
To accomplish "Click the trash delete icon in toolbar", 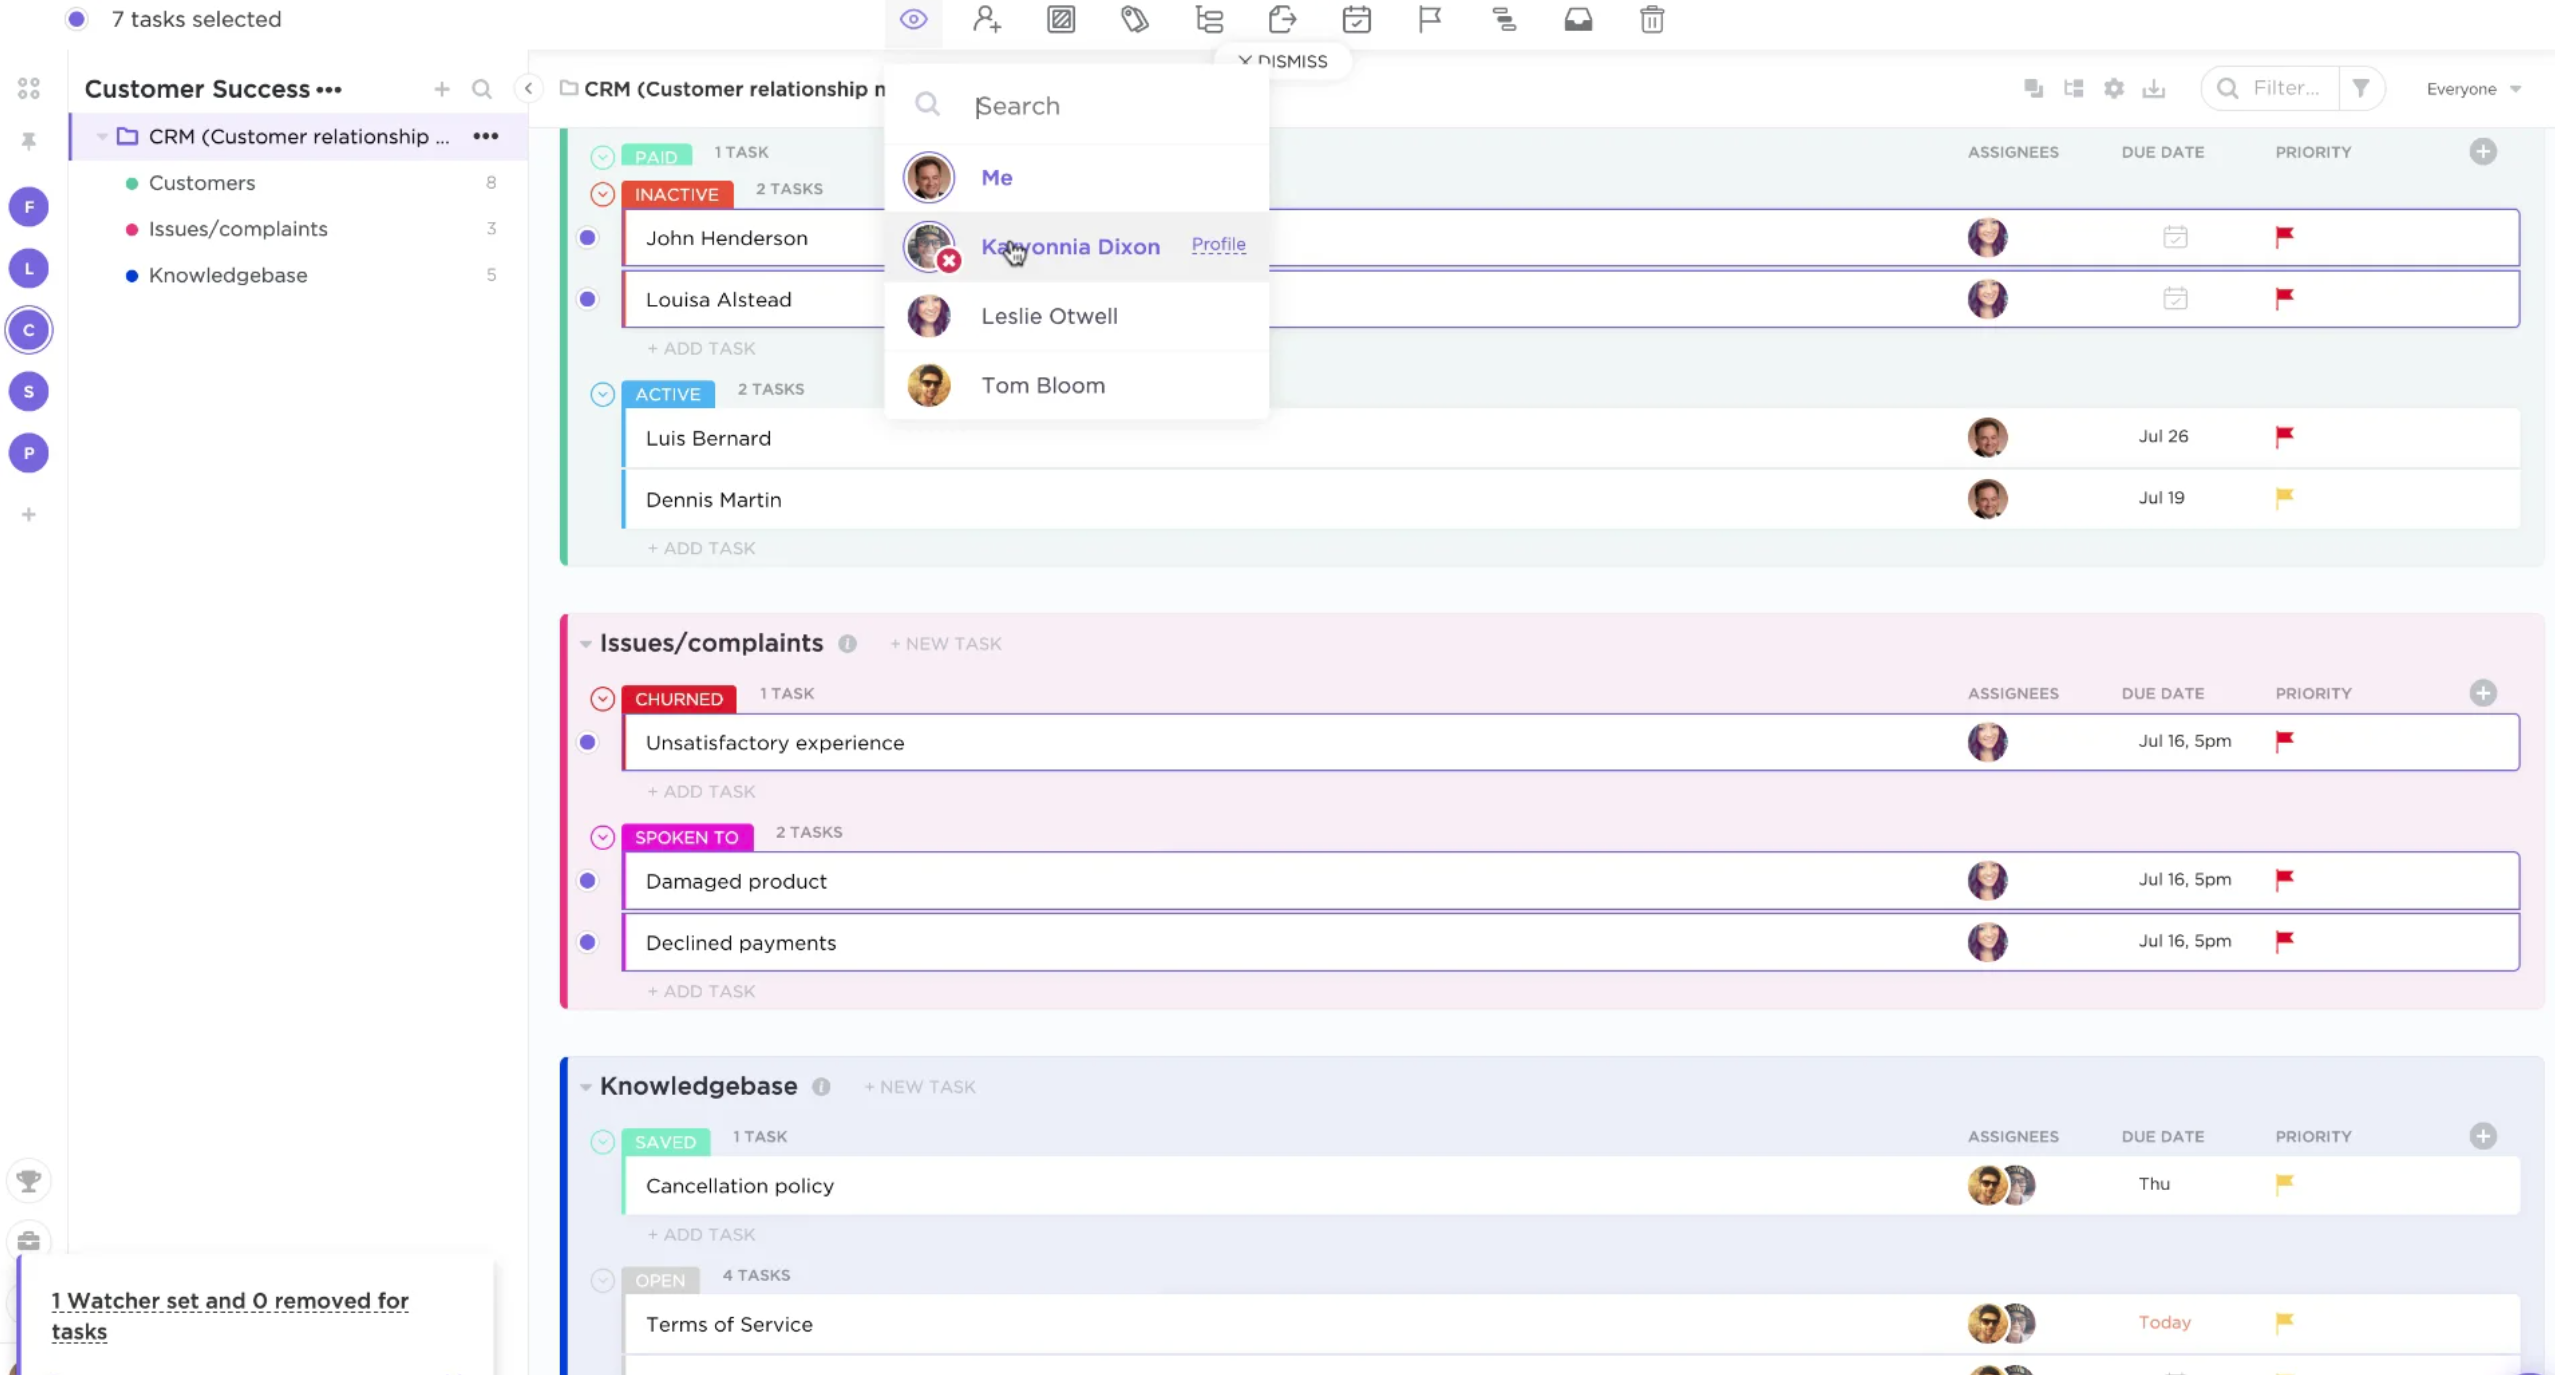I will point(1652,20).
